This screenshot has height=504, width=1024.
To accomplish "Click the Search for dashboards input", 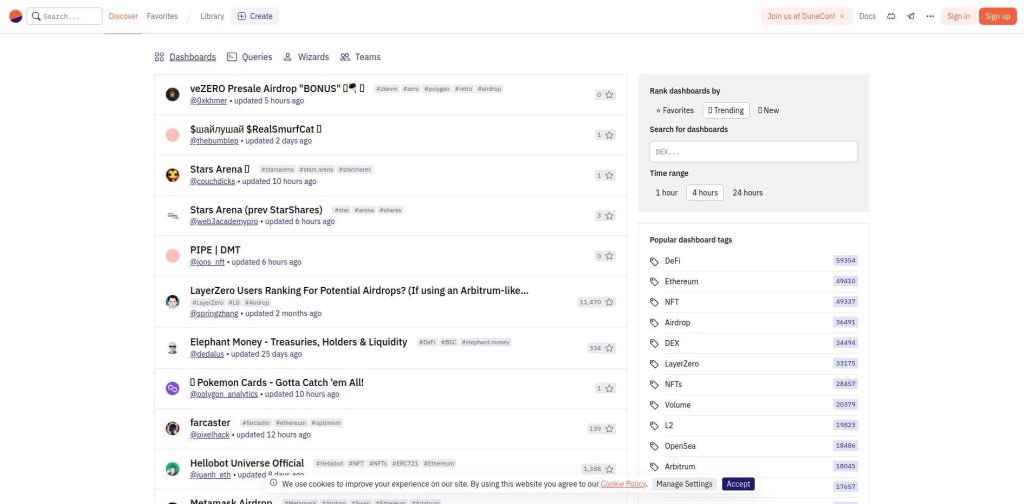I will [x=754, y=151].
